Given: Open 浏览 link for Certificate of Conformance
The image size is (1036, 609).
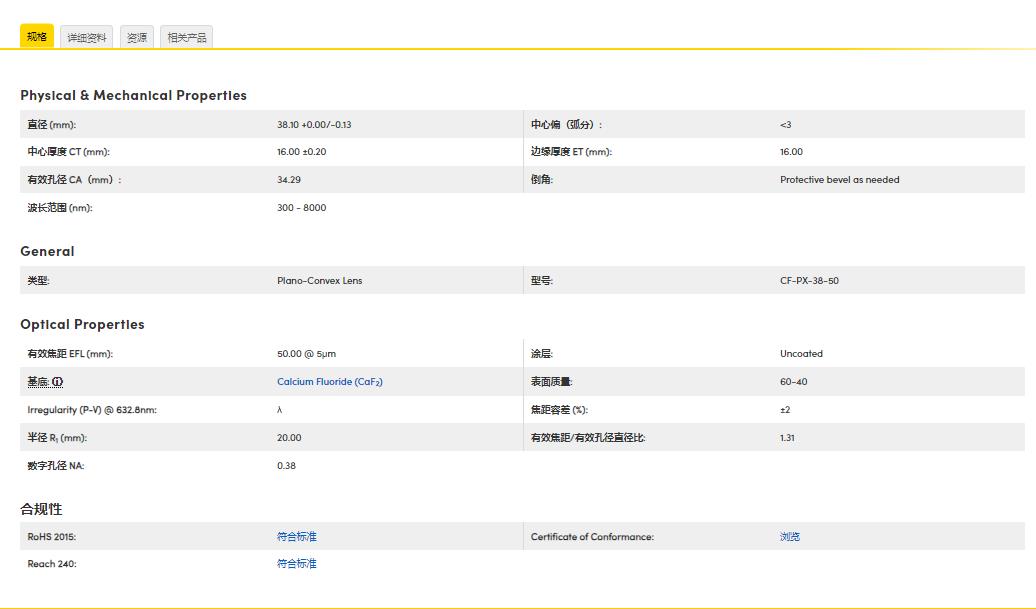Looking at the screenshot, I should (790, 537).
